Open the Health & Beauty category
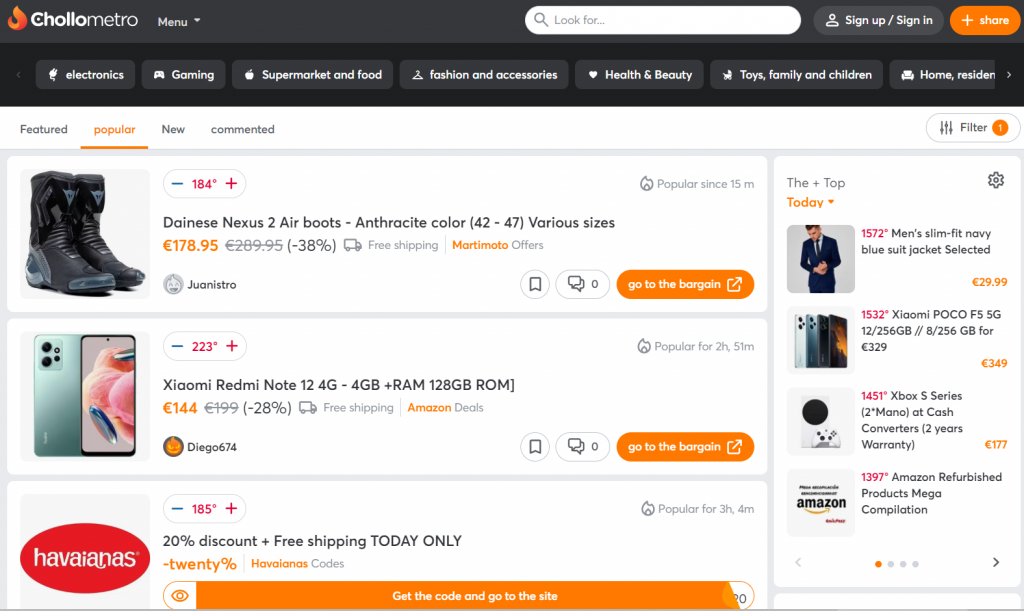Viewport: 1024px width, 611px height. (x=639, y=75)
